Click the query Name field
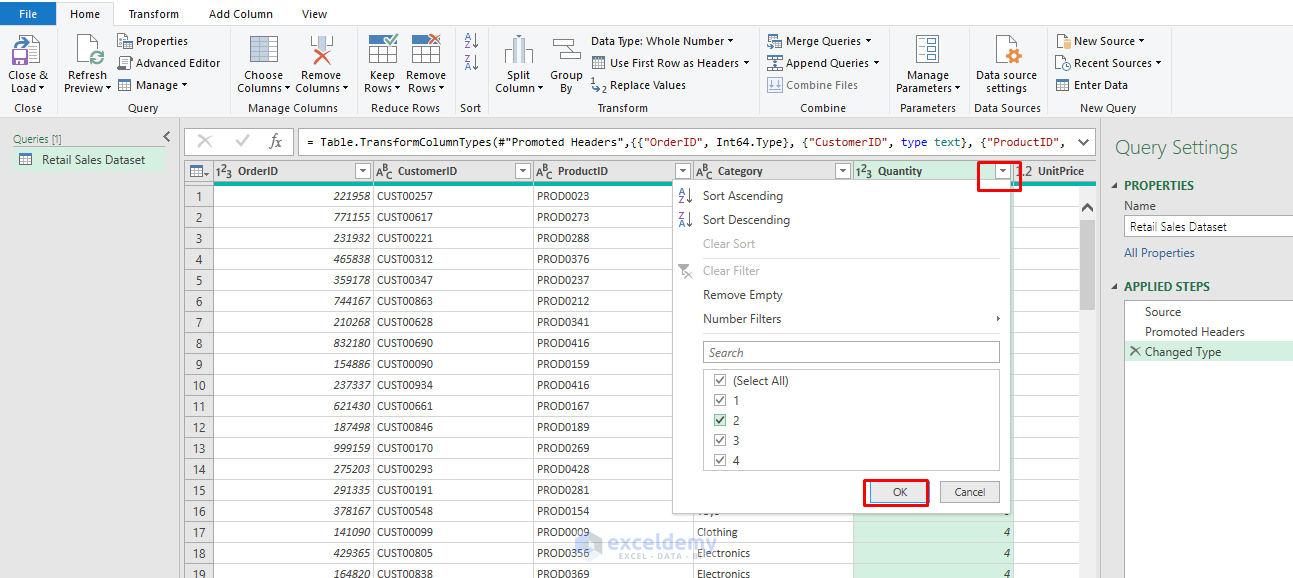The height and width of the screenshot is (578, 1293). (x=1208, y=227)
